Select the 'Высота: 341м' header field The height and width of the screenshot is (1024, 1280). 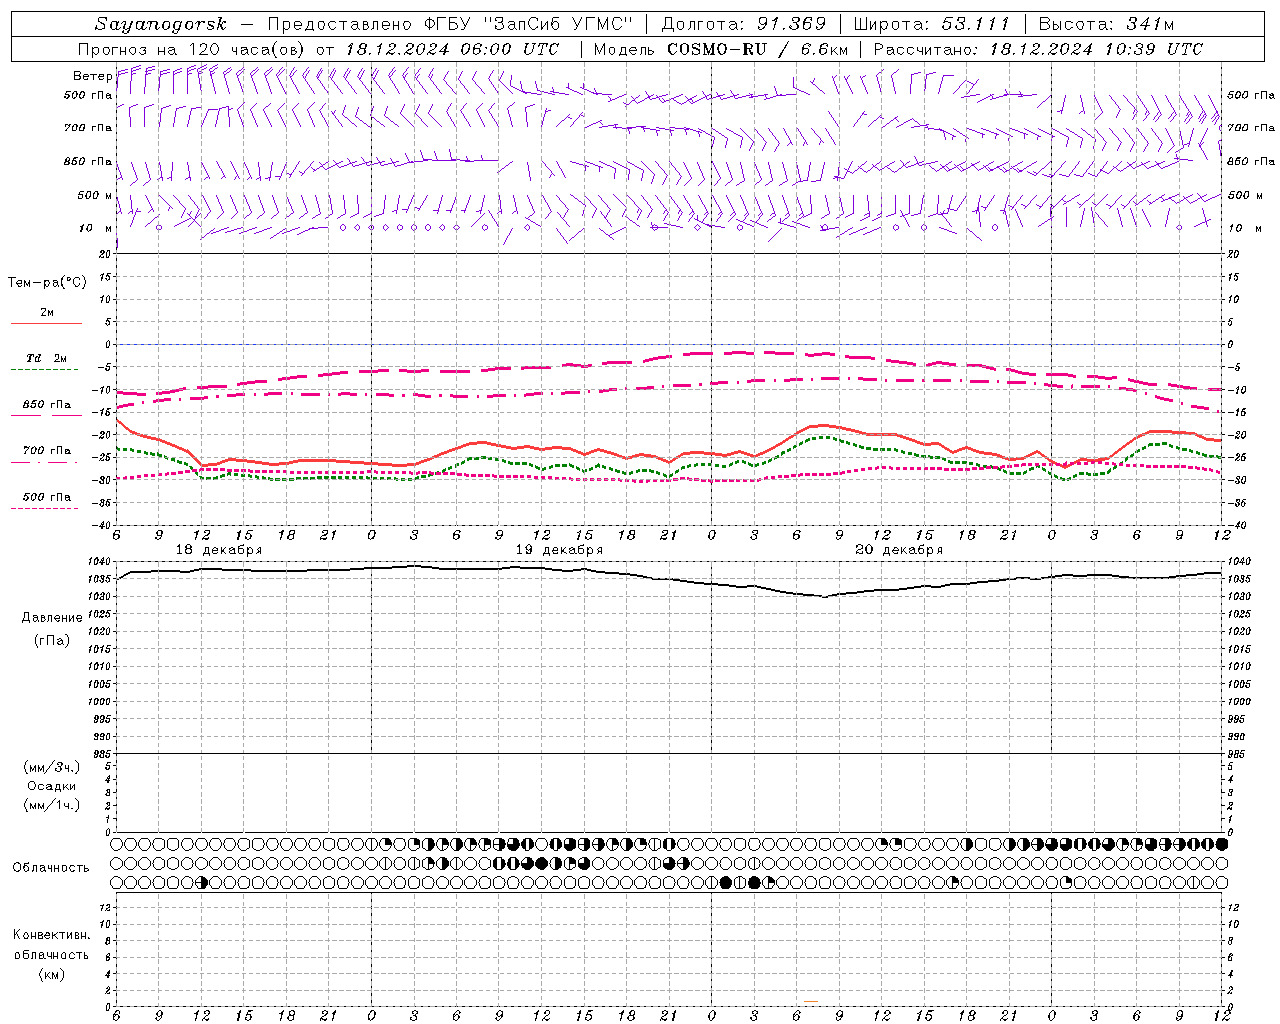(1107, 24)
